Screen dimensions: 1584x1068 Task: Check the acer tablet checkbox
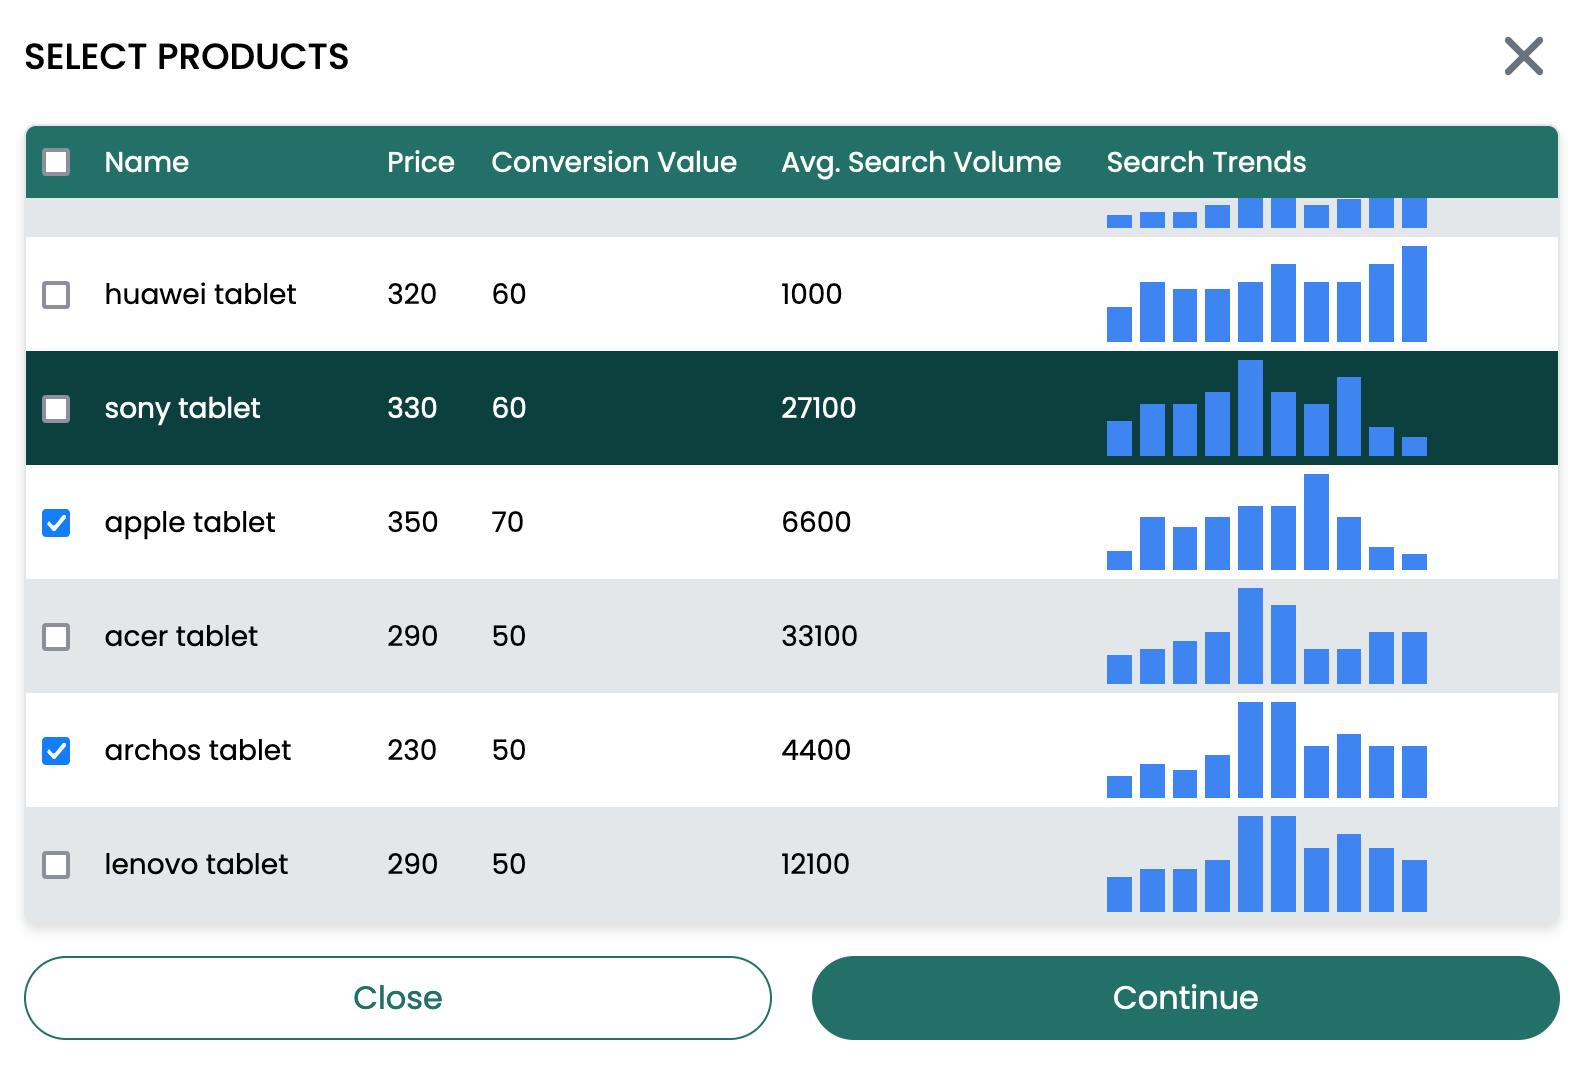56,637
